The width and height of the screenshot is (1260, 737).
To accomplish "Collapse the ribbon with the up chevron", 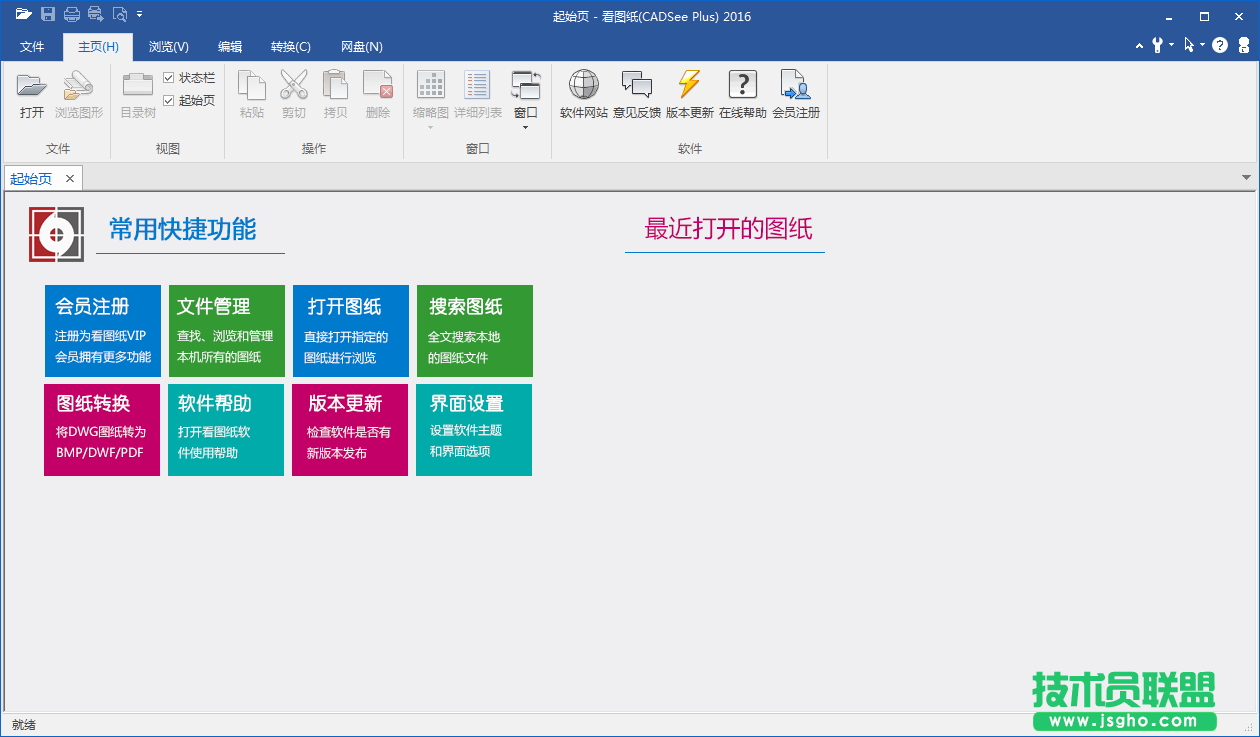I will point(1141,45).
